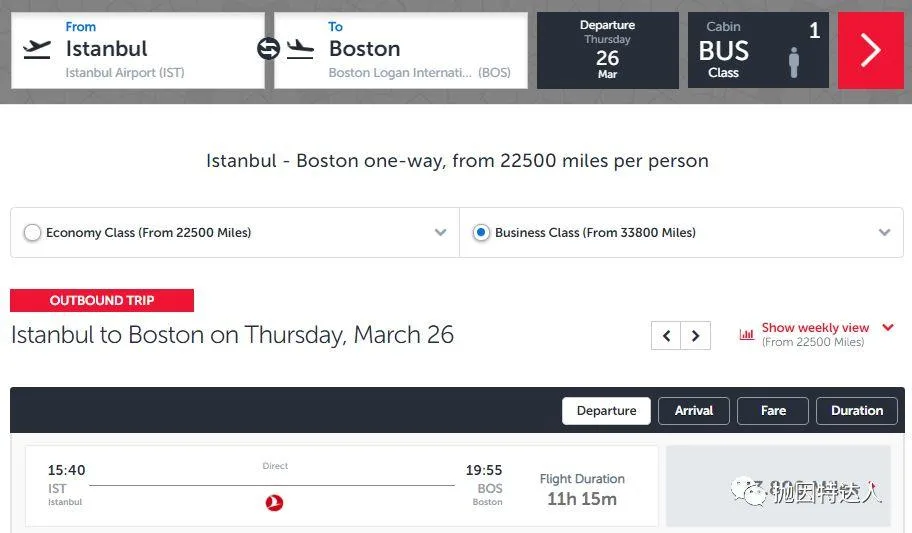Select the Business Class radio button
The height and width of the screenshot is (533, 912).
[481, 233]
